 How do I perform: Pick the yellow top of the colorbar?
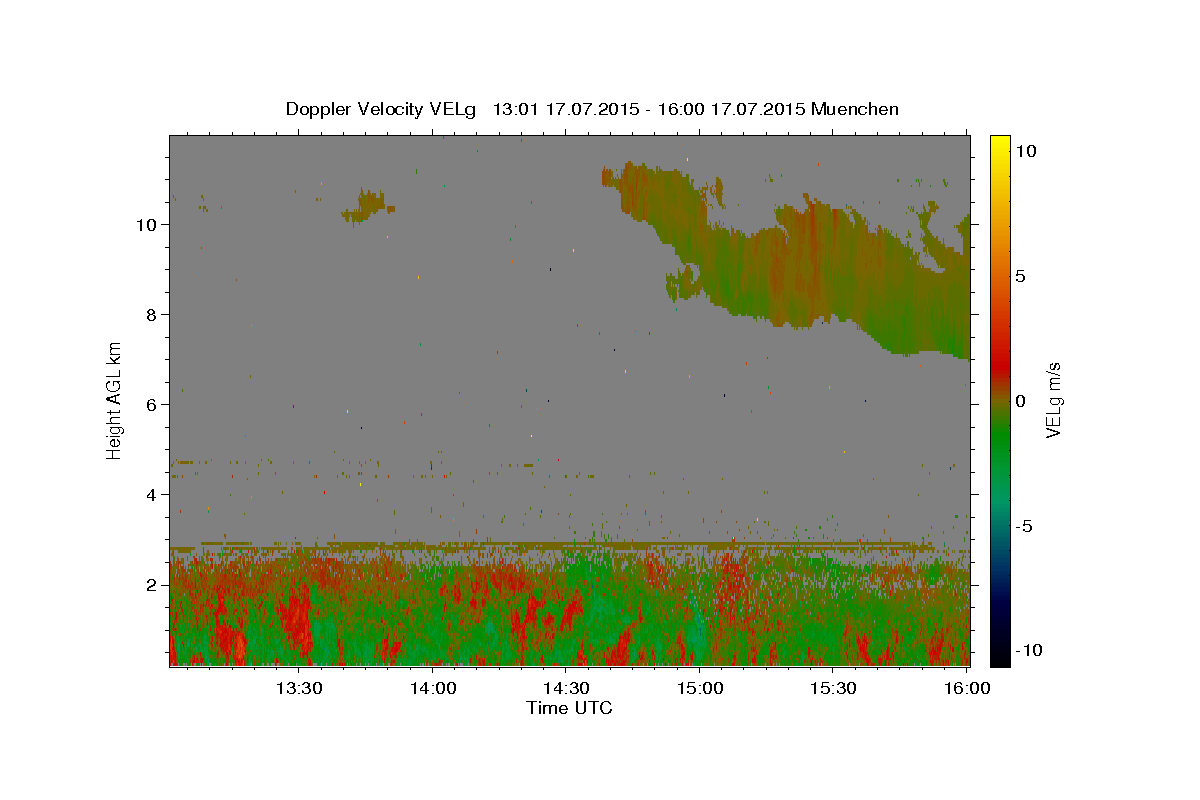999,145
